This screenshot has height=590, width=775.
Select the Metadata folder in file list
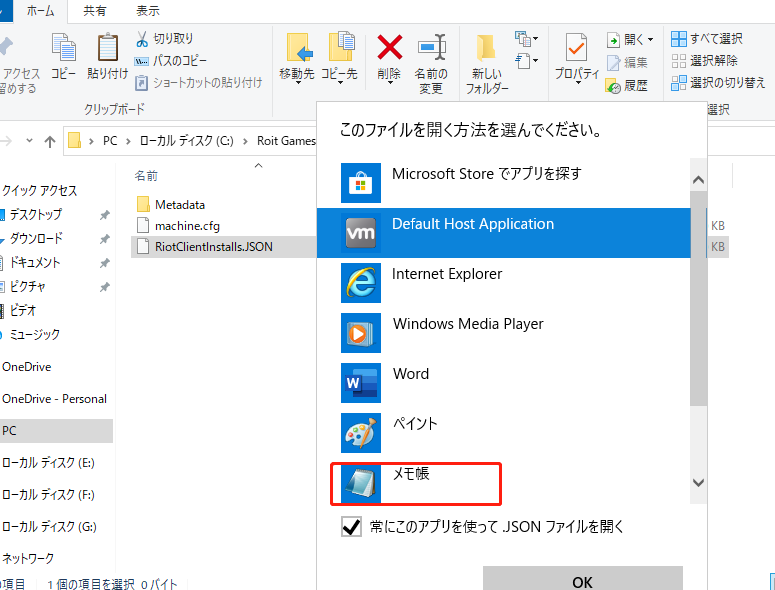(x=179, y=204)
